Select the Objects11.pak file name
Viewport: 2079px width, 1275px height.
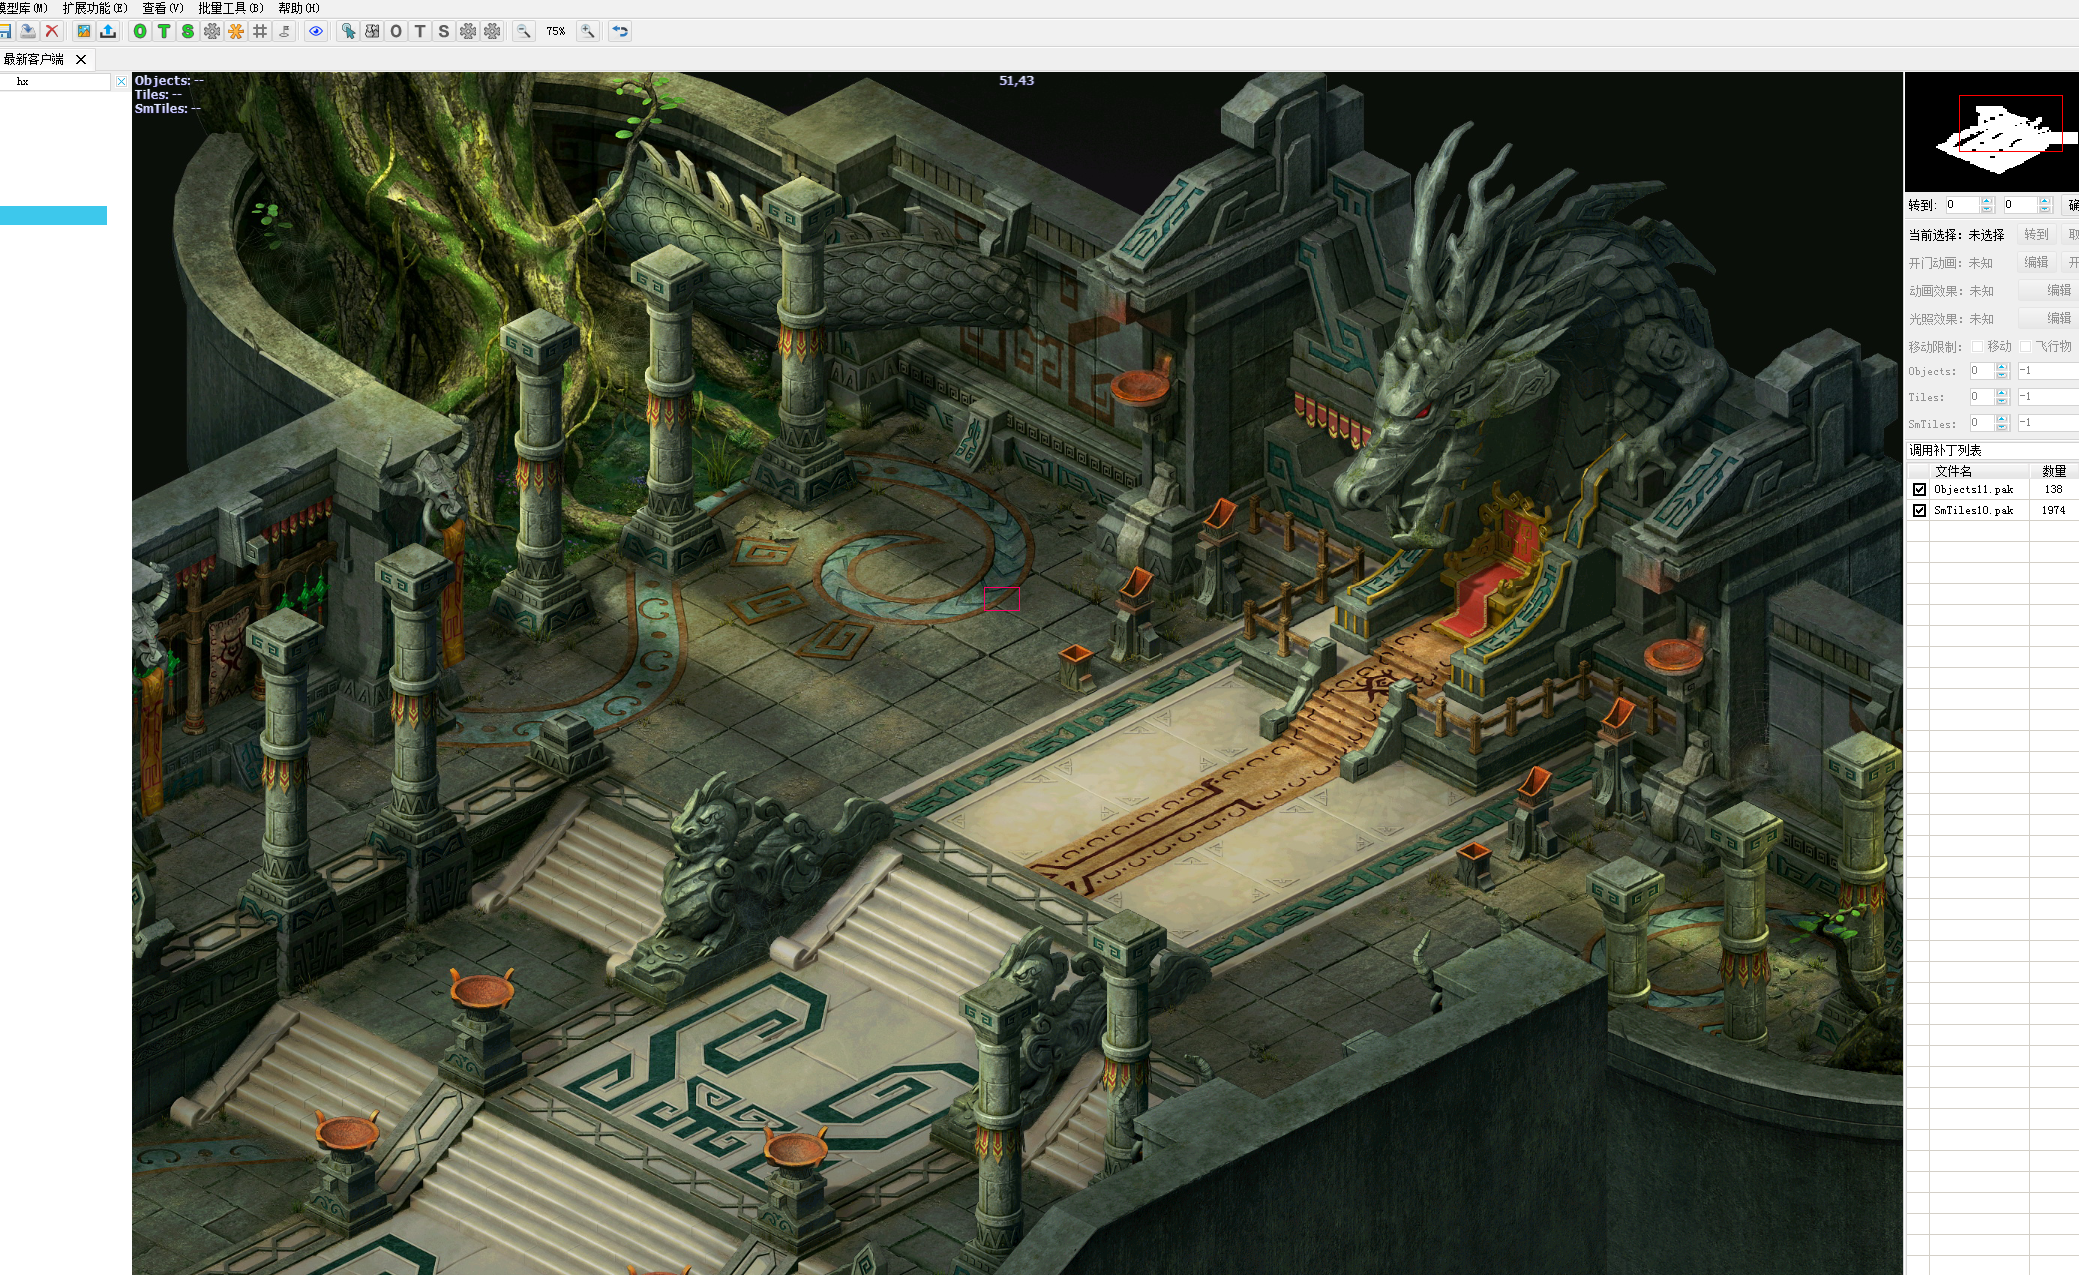[1973, 489]
